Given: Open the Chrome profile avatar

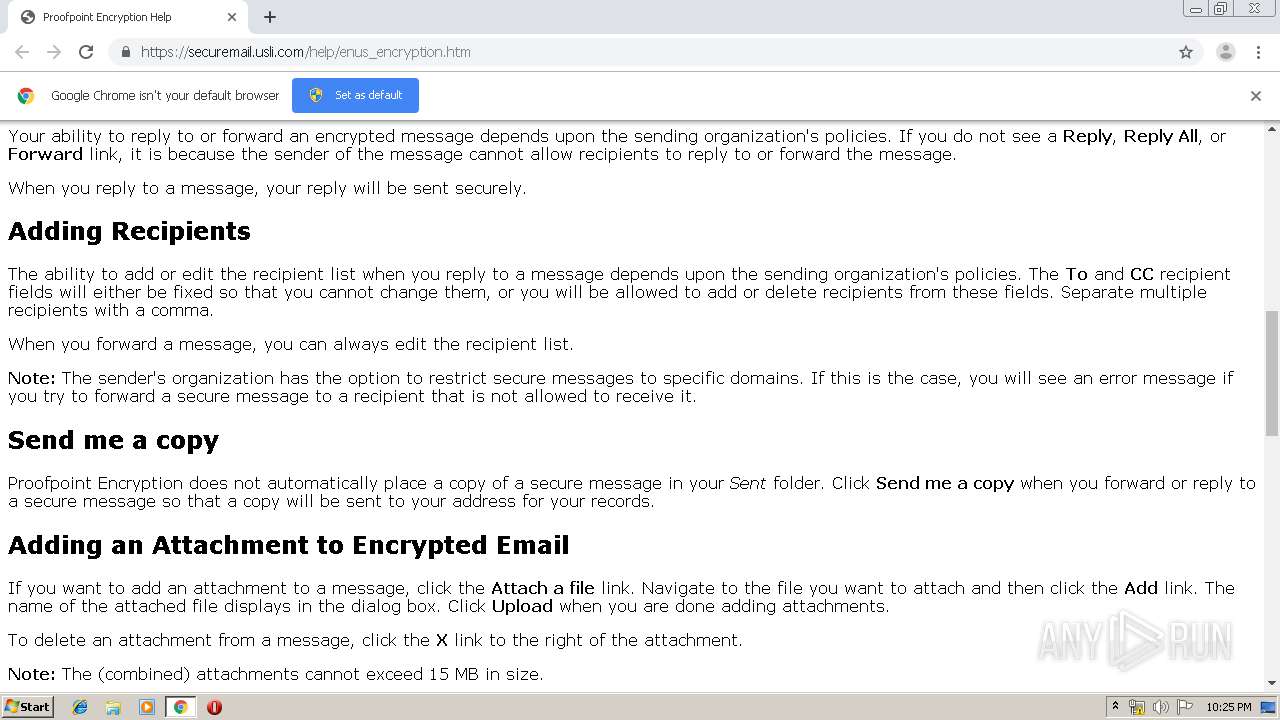Looking at the screenshot, I should (1225, 52).
